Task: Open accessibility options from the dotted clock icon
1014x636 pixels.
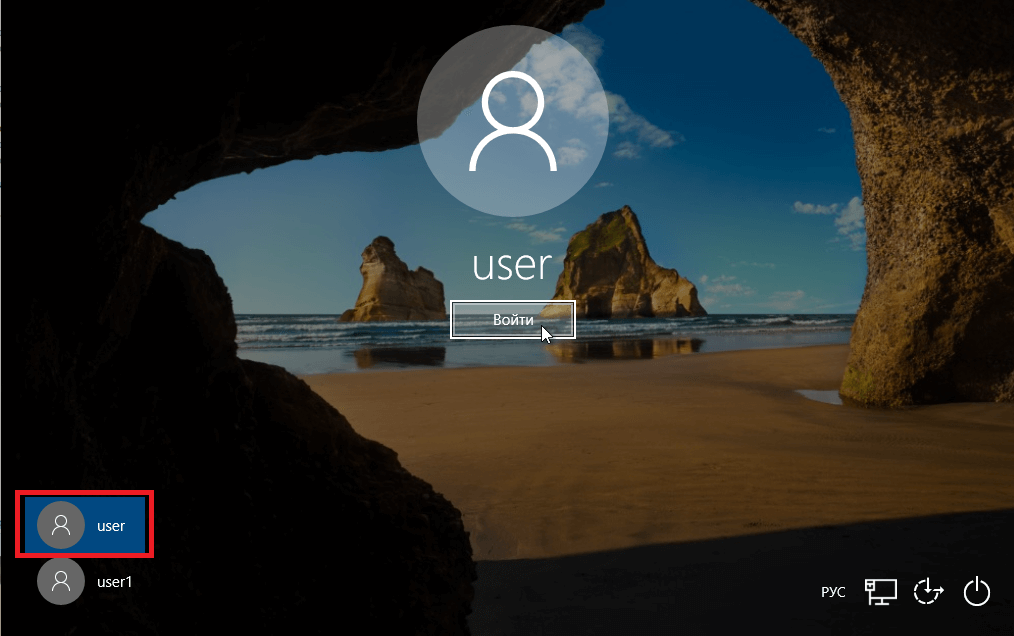Action: coord(929,592)
